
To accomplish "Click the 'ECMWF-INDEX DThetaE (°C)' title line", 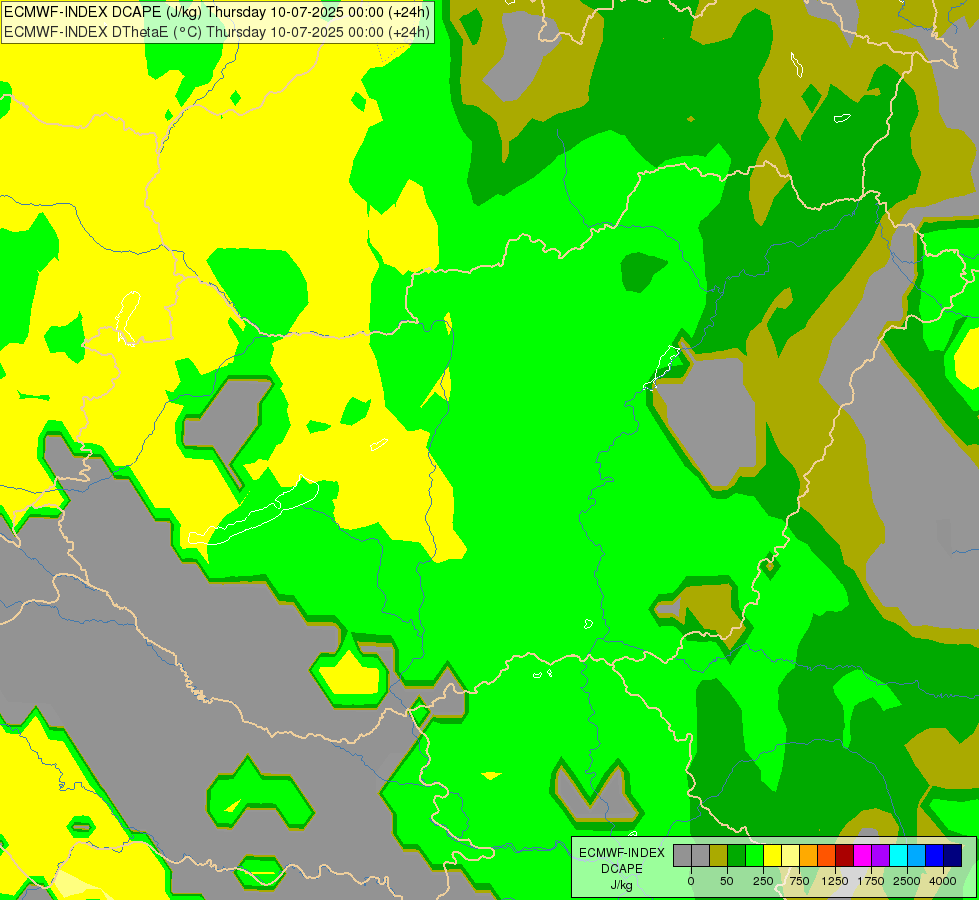I will [x=217, y=31].
